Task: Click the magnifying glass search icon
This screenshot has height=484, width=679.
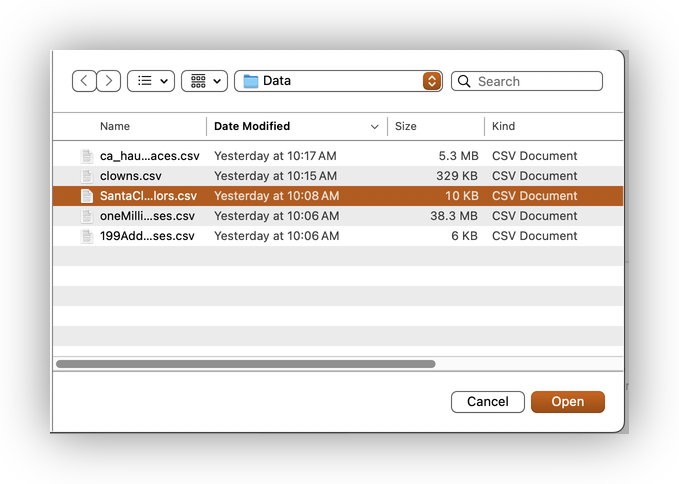Action: pos(465,82)
